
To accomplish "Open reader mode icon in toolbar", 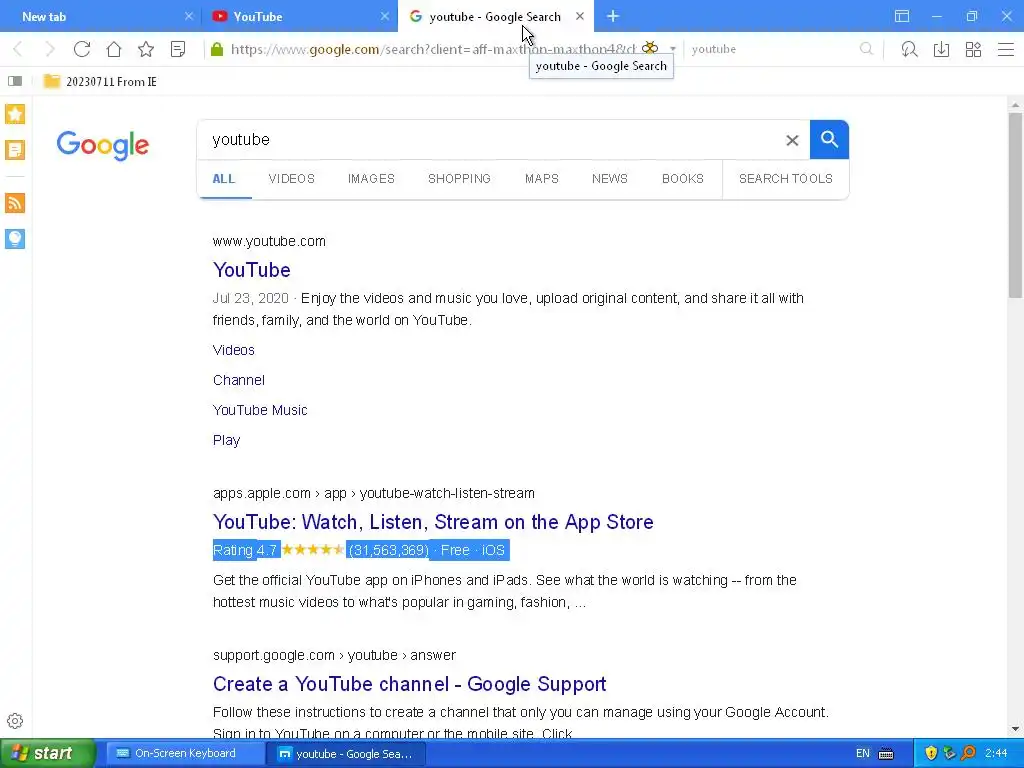I will point(178,49).
